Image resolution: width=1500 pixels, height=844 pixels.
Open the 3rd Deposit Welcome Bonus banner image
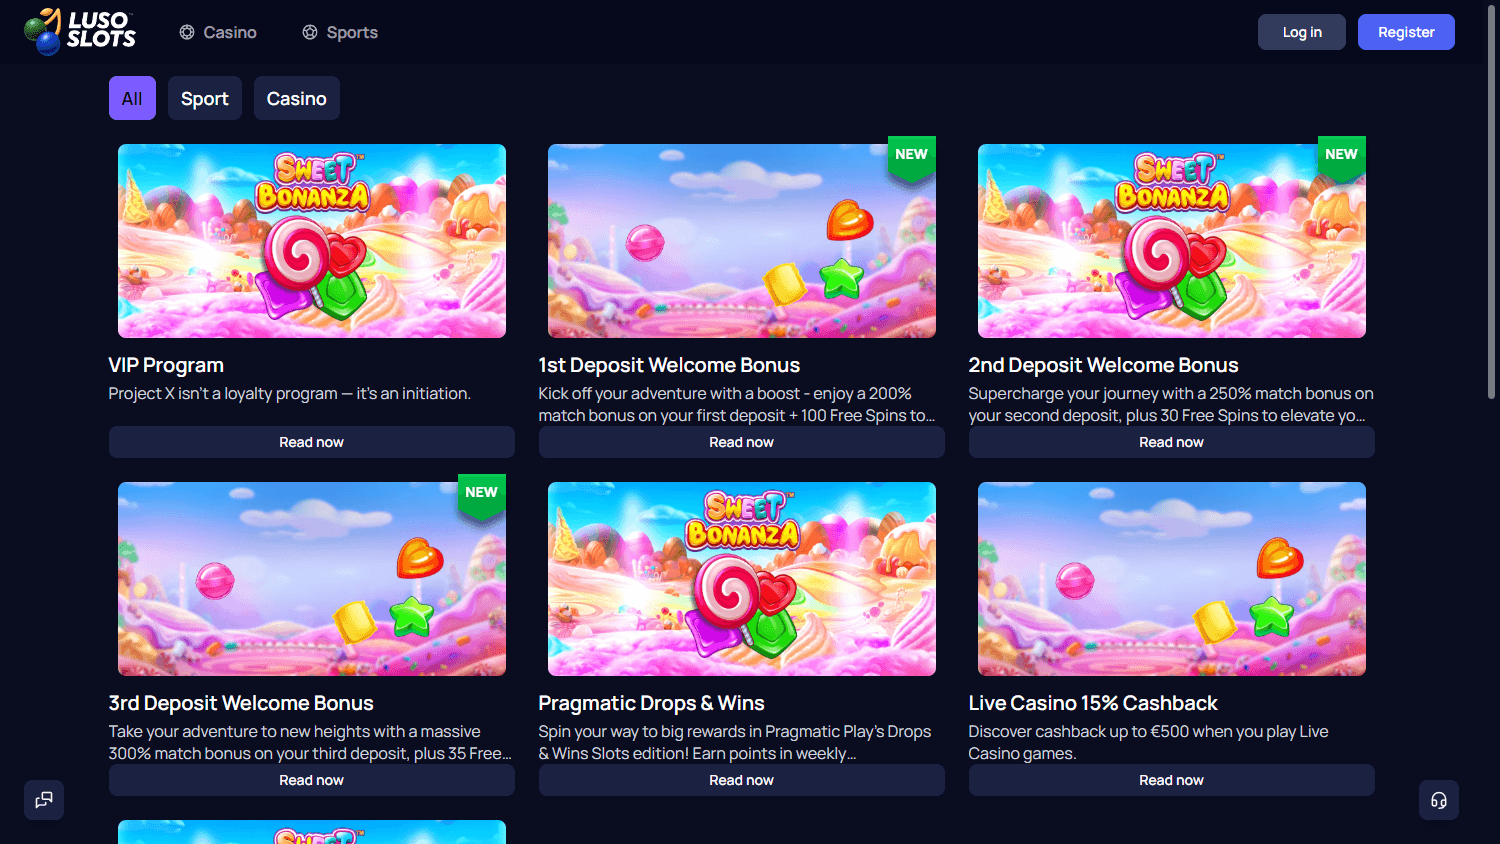coord(312,579)
